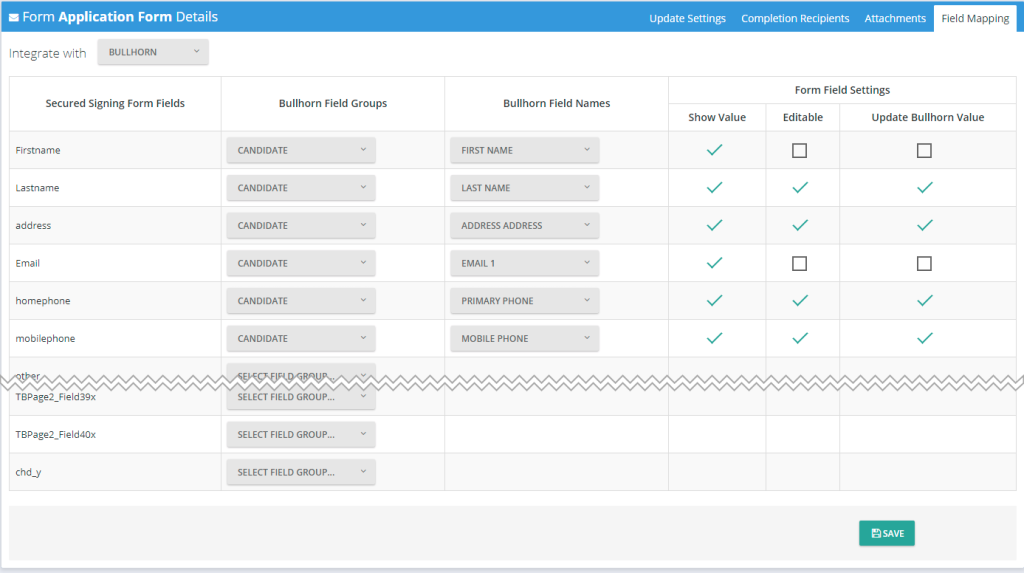
Task: Uncheck Update Bullhorn Value for mobilephone
Action: click(925, 338)
